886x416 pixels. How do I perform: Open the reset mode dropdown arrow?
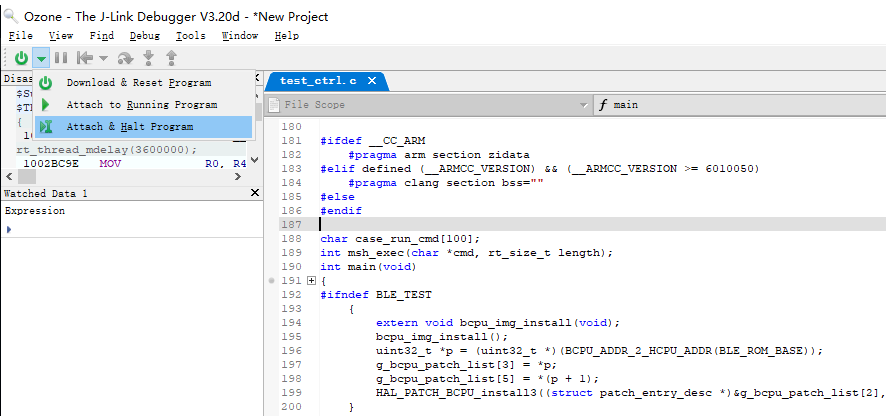(x=102, y=59)
